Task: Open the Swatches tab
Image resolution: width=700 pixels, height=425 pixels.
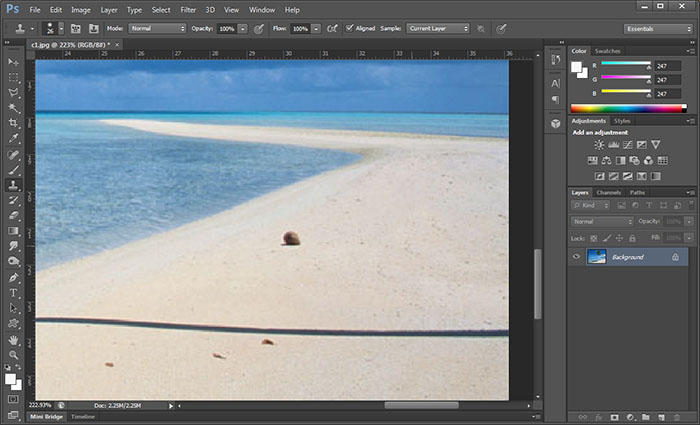Action: click(607, 50)
